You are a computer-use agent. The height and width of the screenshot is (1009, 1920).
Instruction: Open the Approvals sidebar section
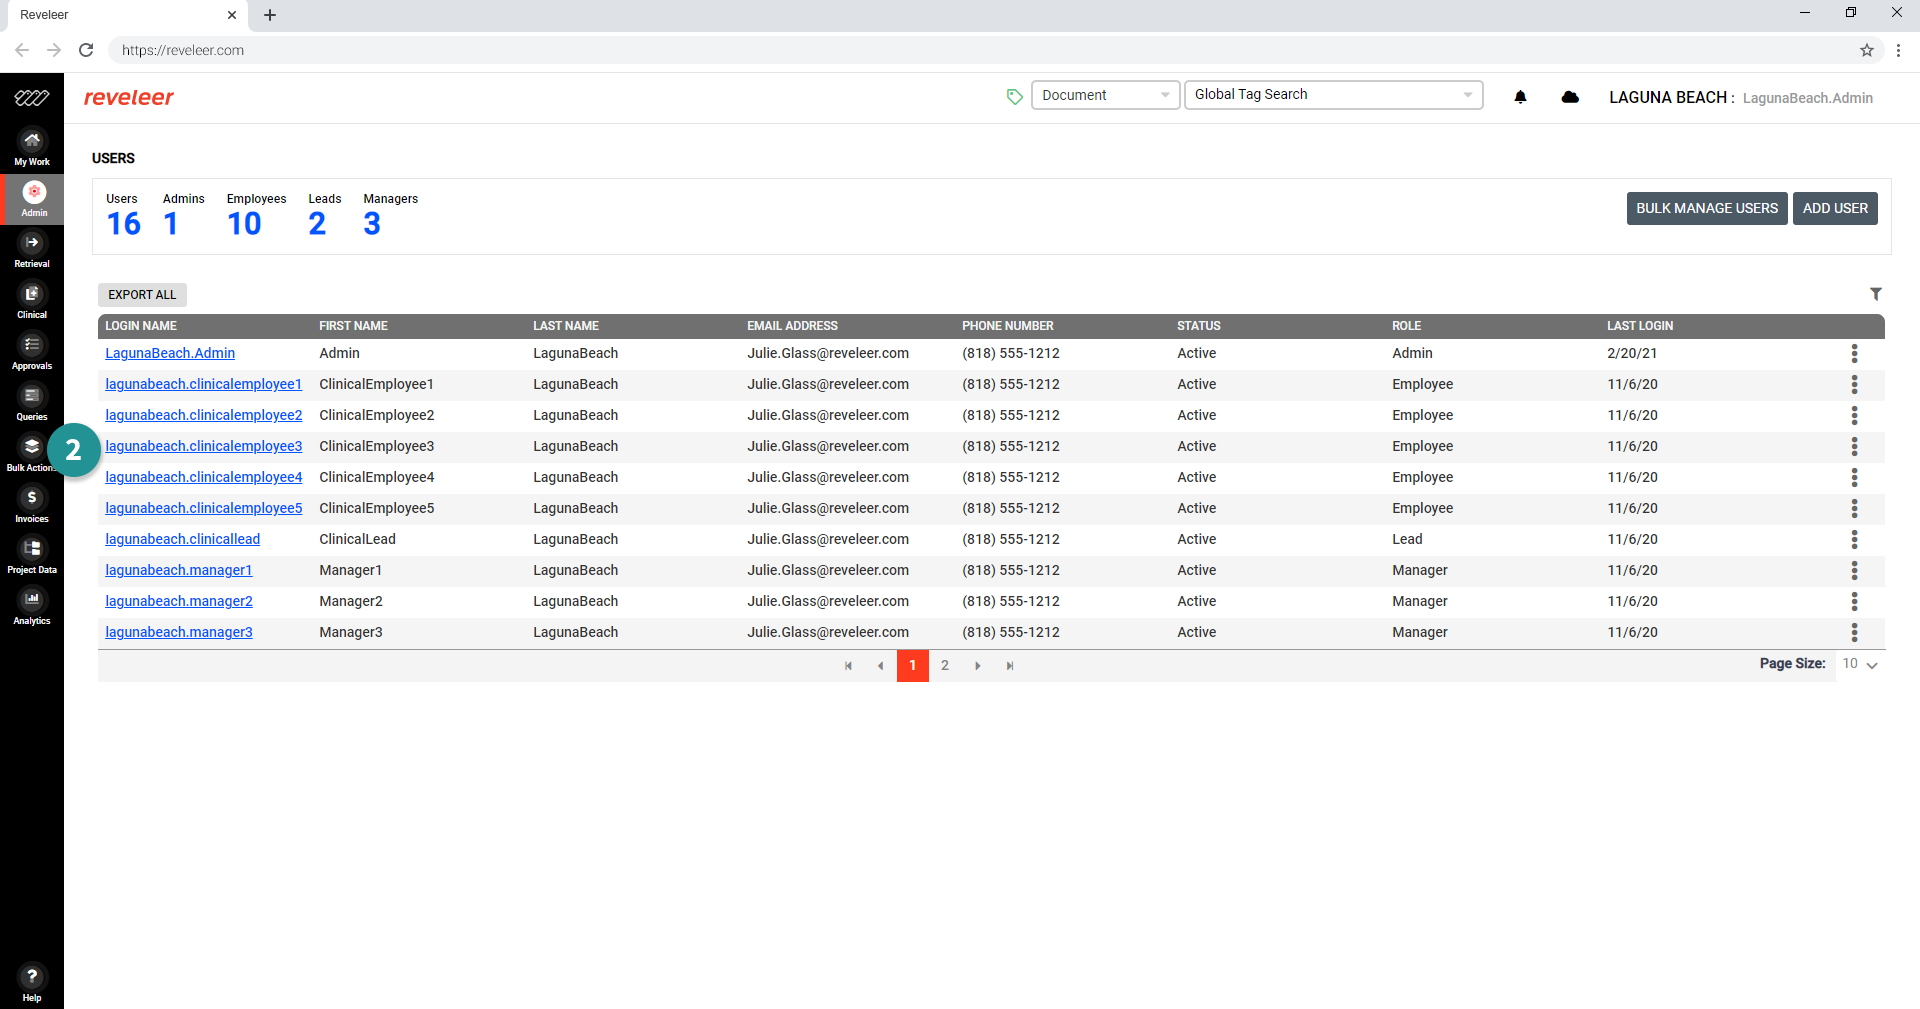point(32,352)
